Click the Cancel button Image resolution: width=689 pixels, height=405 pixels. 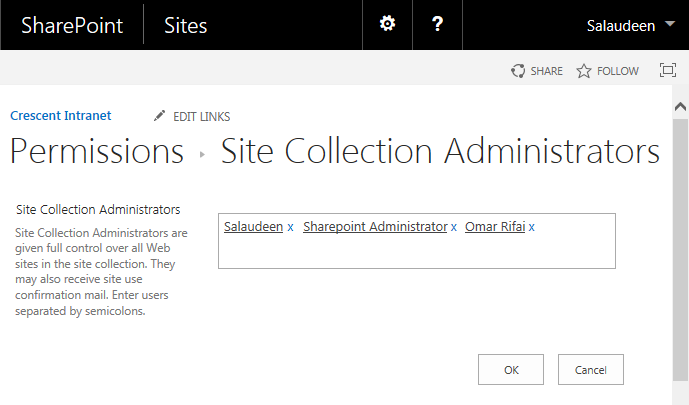pos(591,370)
